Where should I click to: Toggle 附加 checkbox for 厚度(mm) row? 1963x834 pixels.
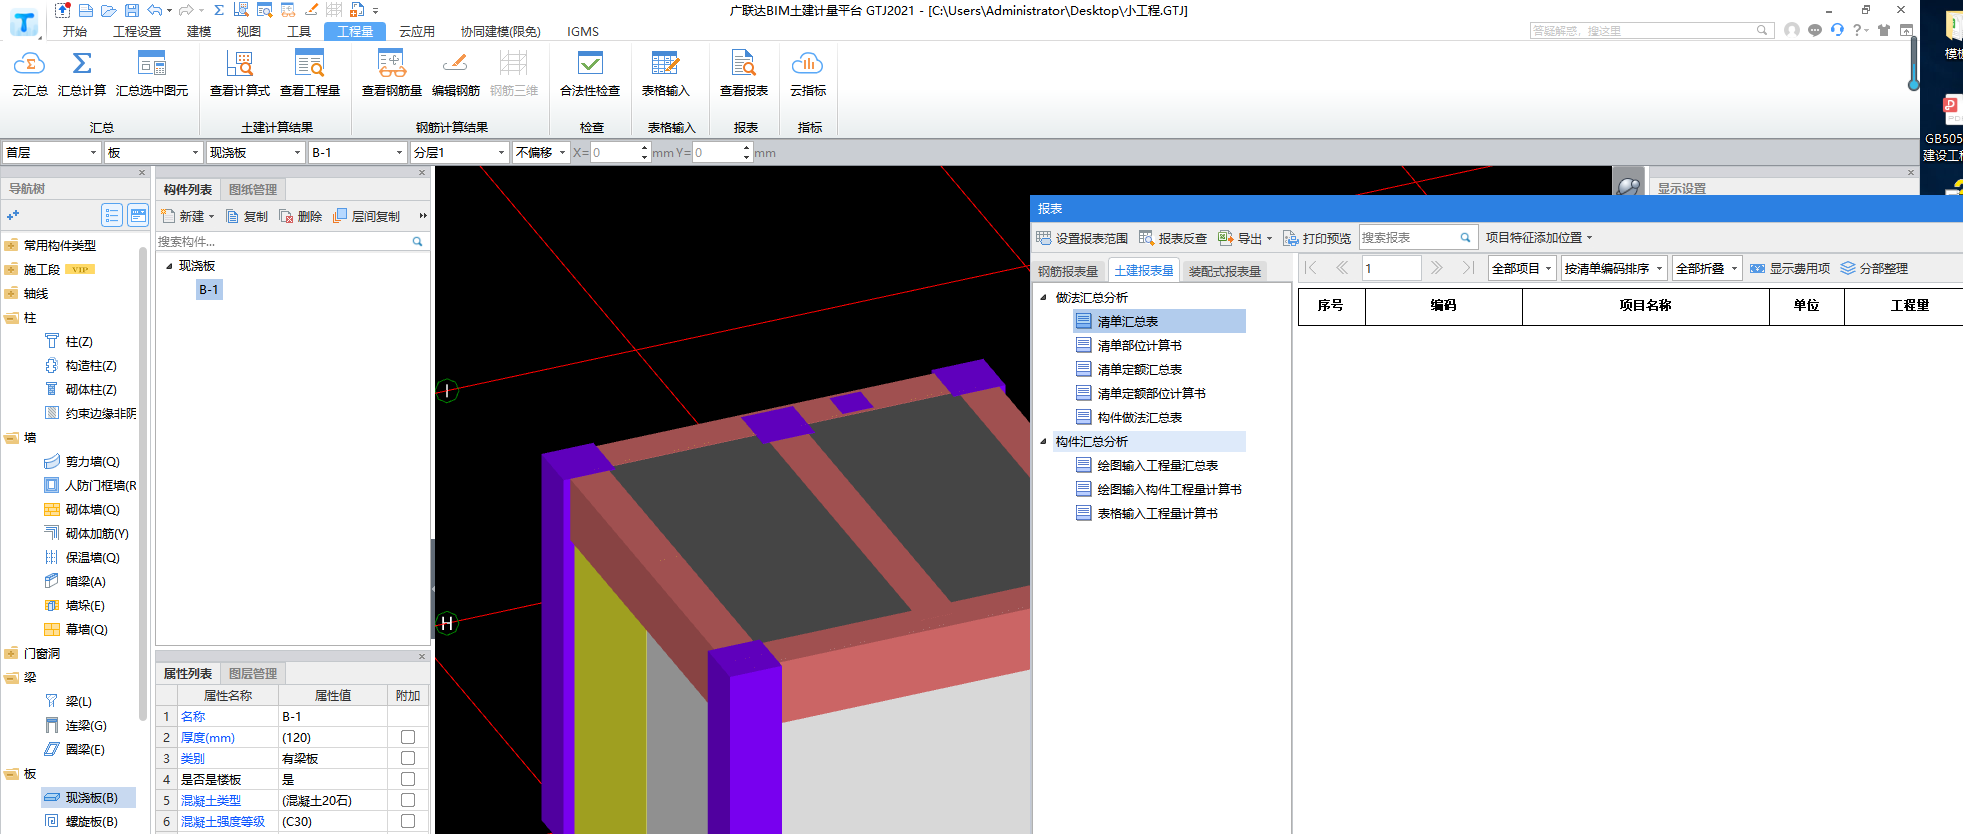[408, 737]
